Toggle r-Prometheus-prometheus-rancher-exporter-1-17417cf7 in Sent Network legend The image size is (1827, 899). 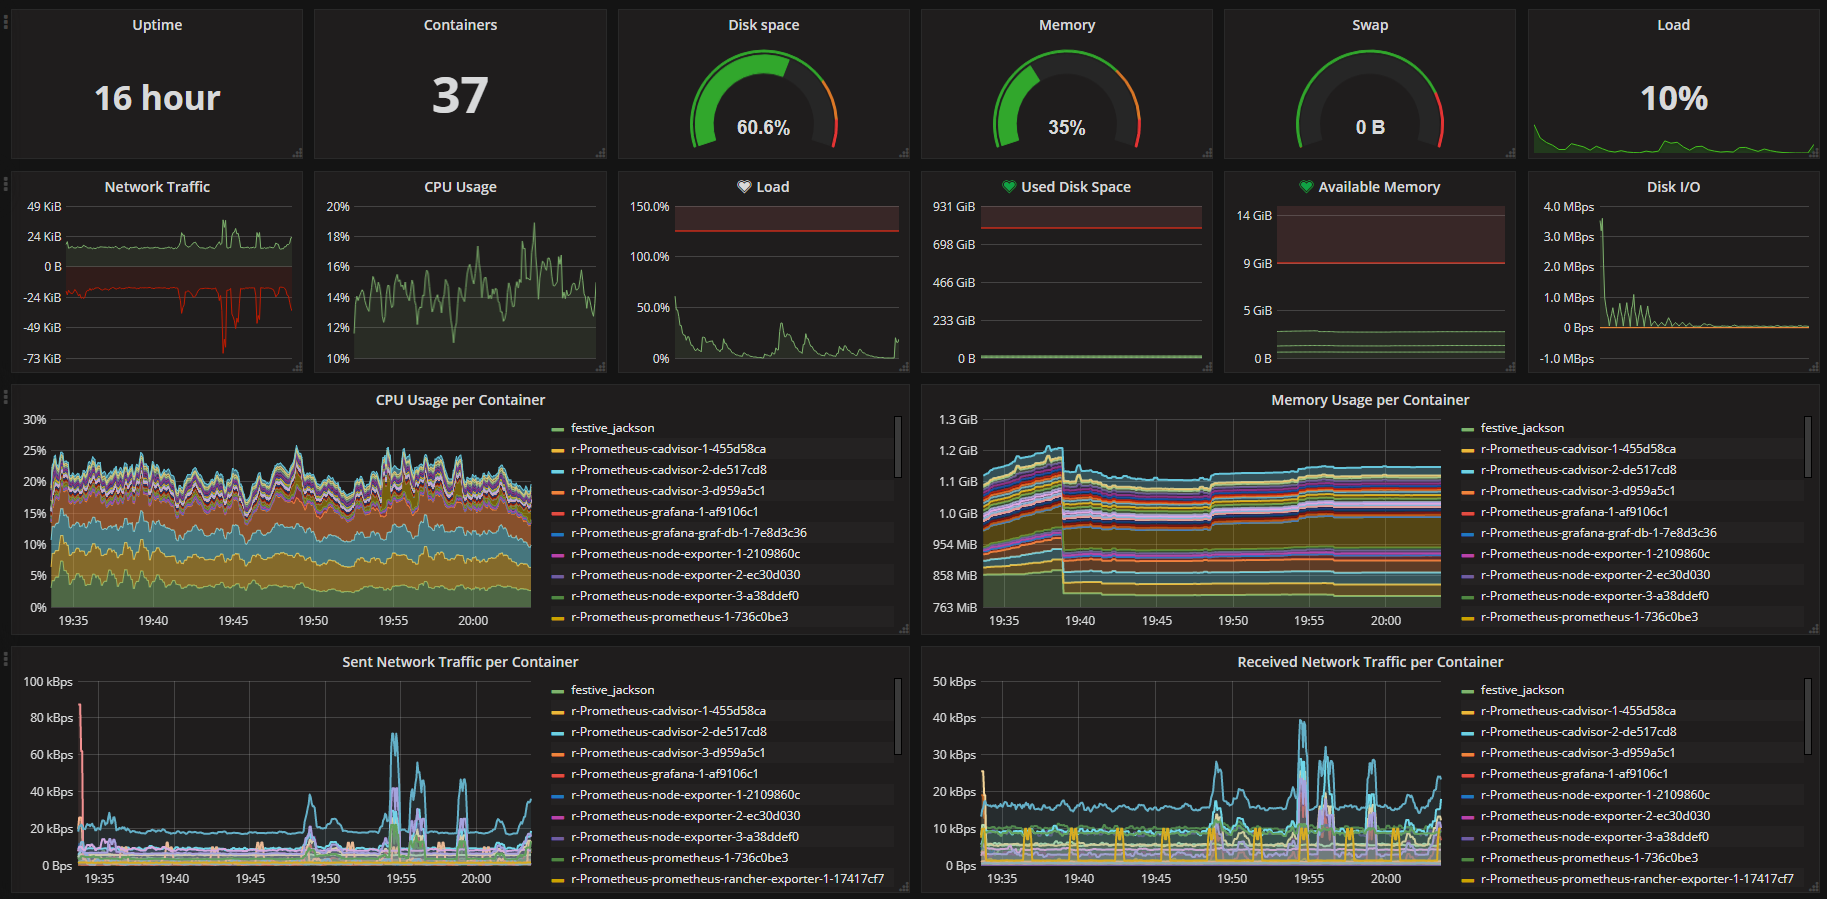click(728, 879)
